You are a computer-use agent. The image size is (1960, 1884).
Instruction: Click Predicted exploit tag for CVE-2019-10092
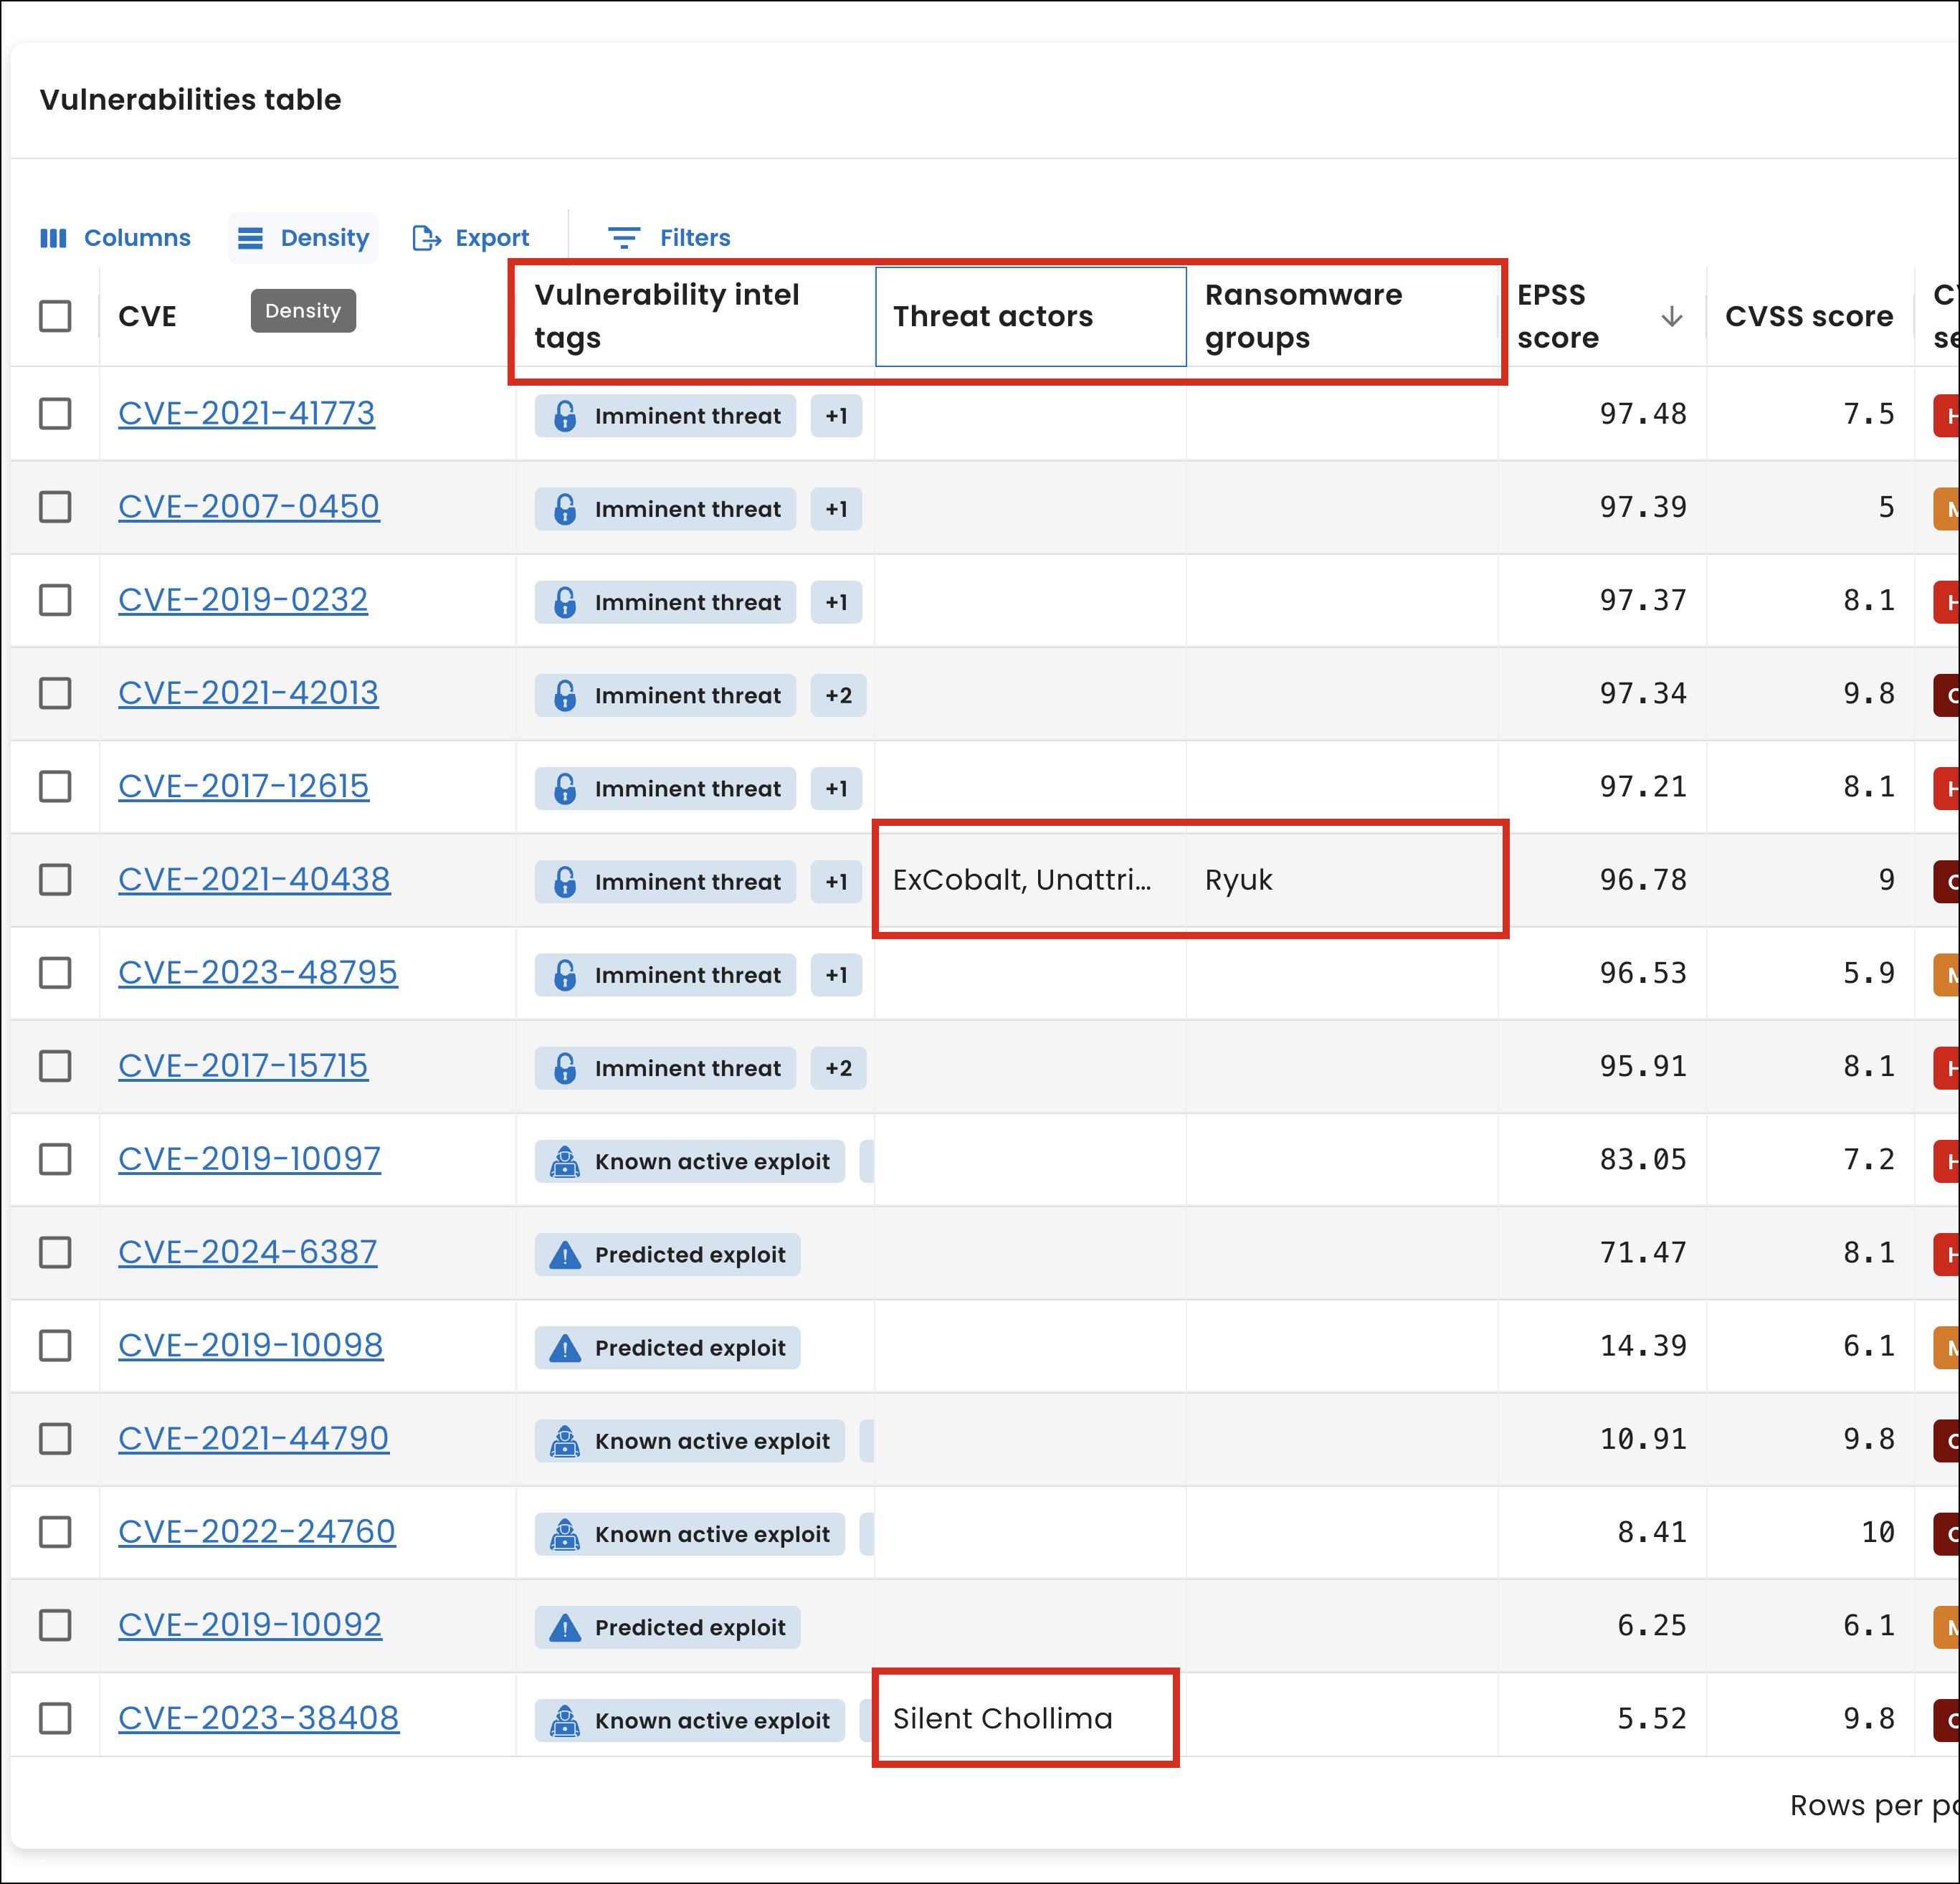(668, 1627)
